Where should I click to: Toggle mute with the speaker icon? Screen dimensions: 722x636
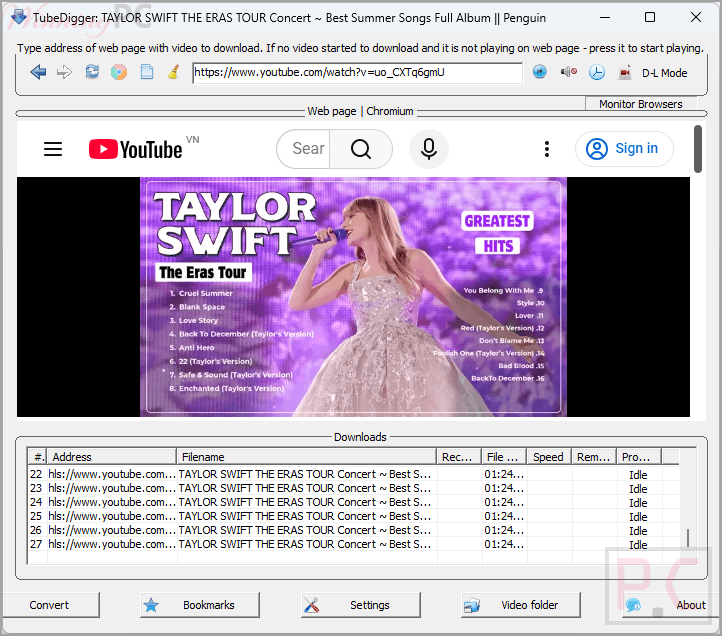tap(569, 71)
